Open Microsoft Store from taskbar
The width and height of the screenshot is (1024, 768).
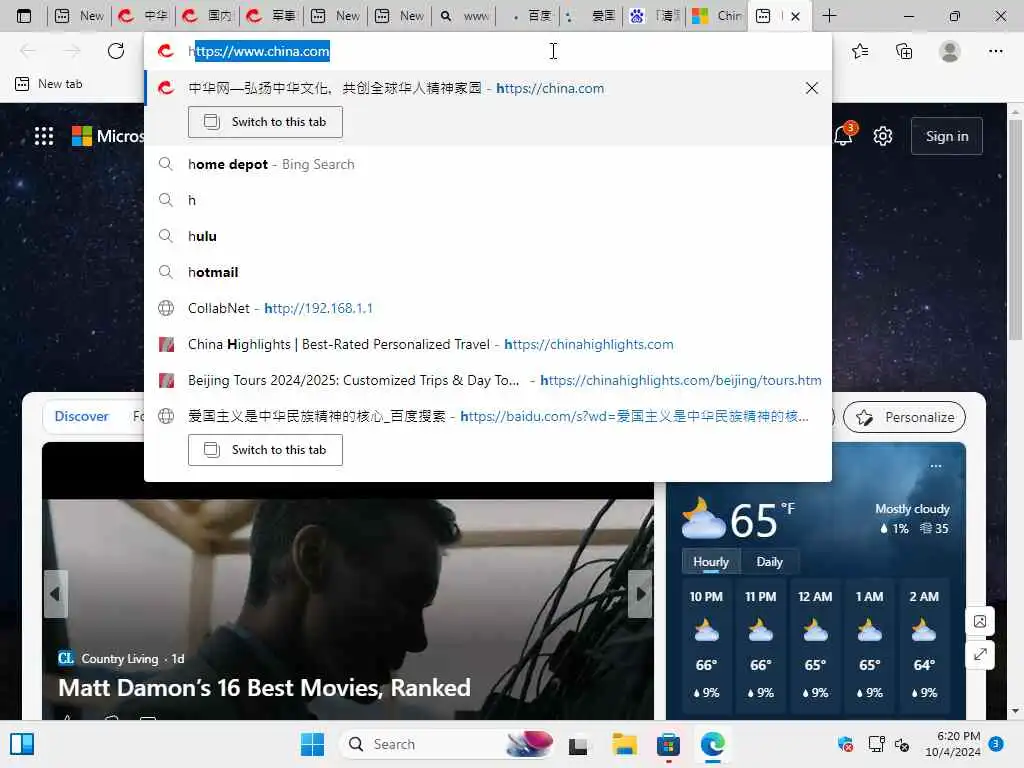click(668, 744)
